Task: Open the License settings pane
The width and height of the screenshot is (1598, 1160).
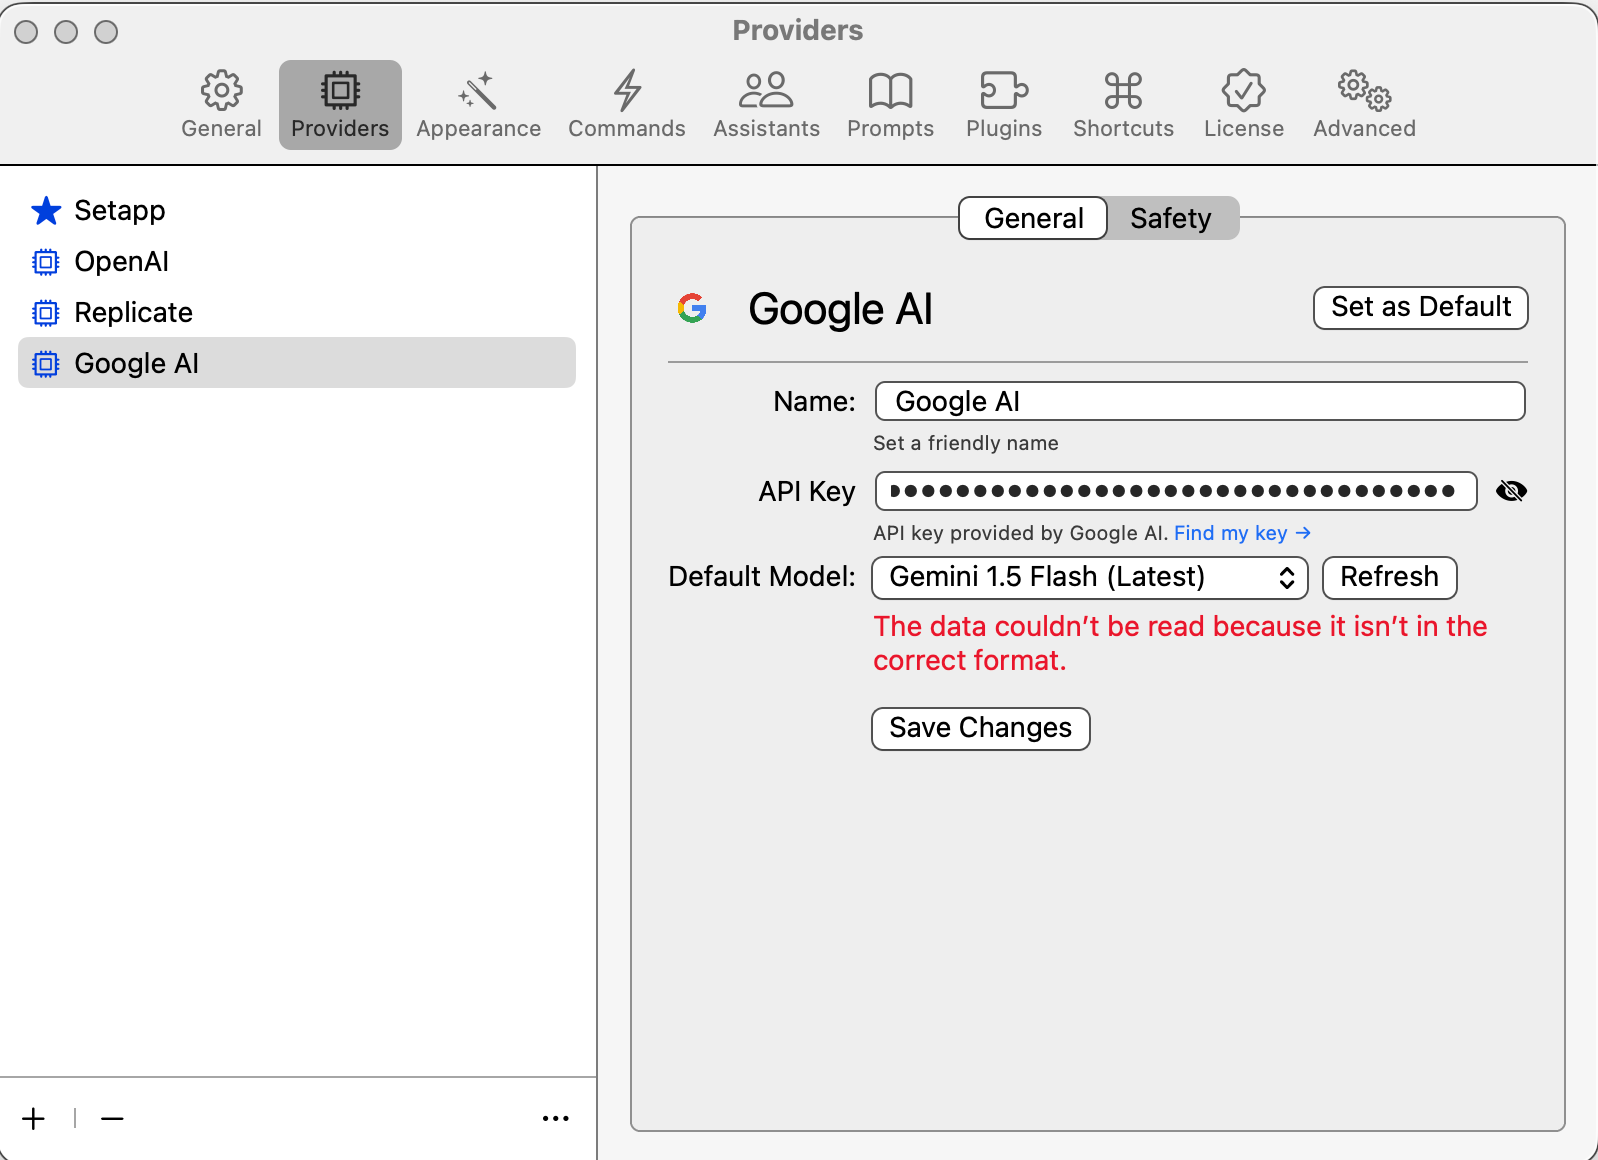Action: point(1243,105)
